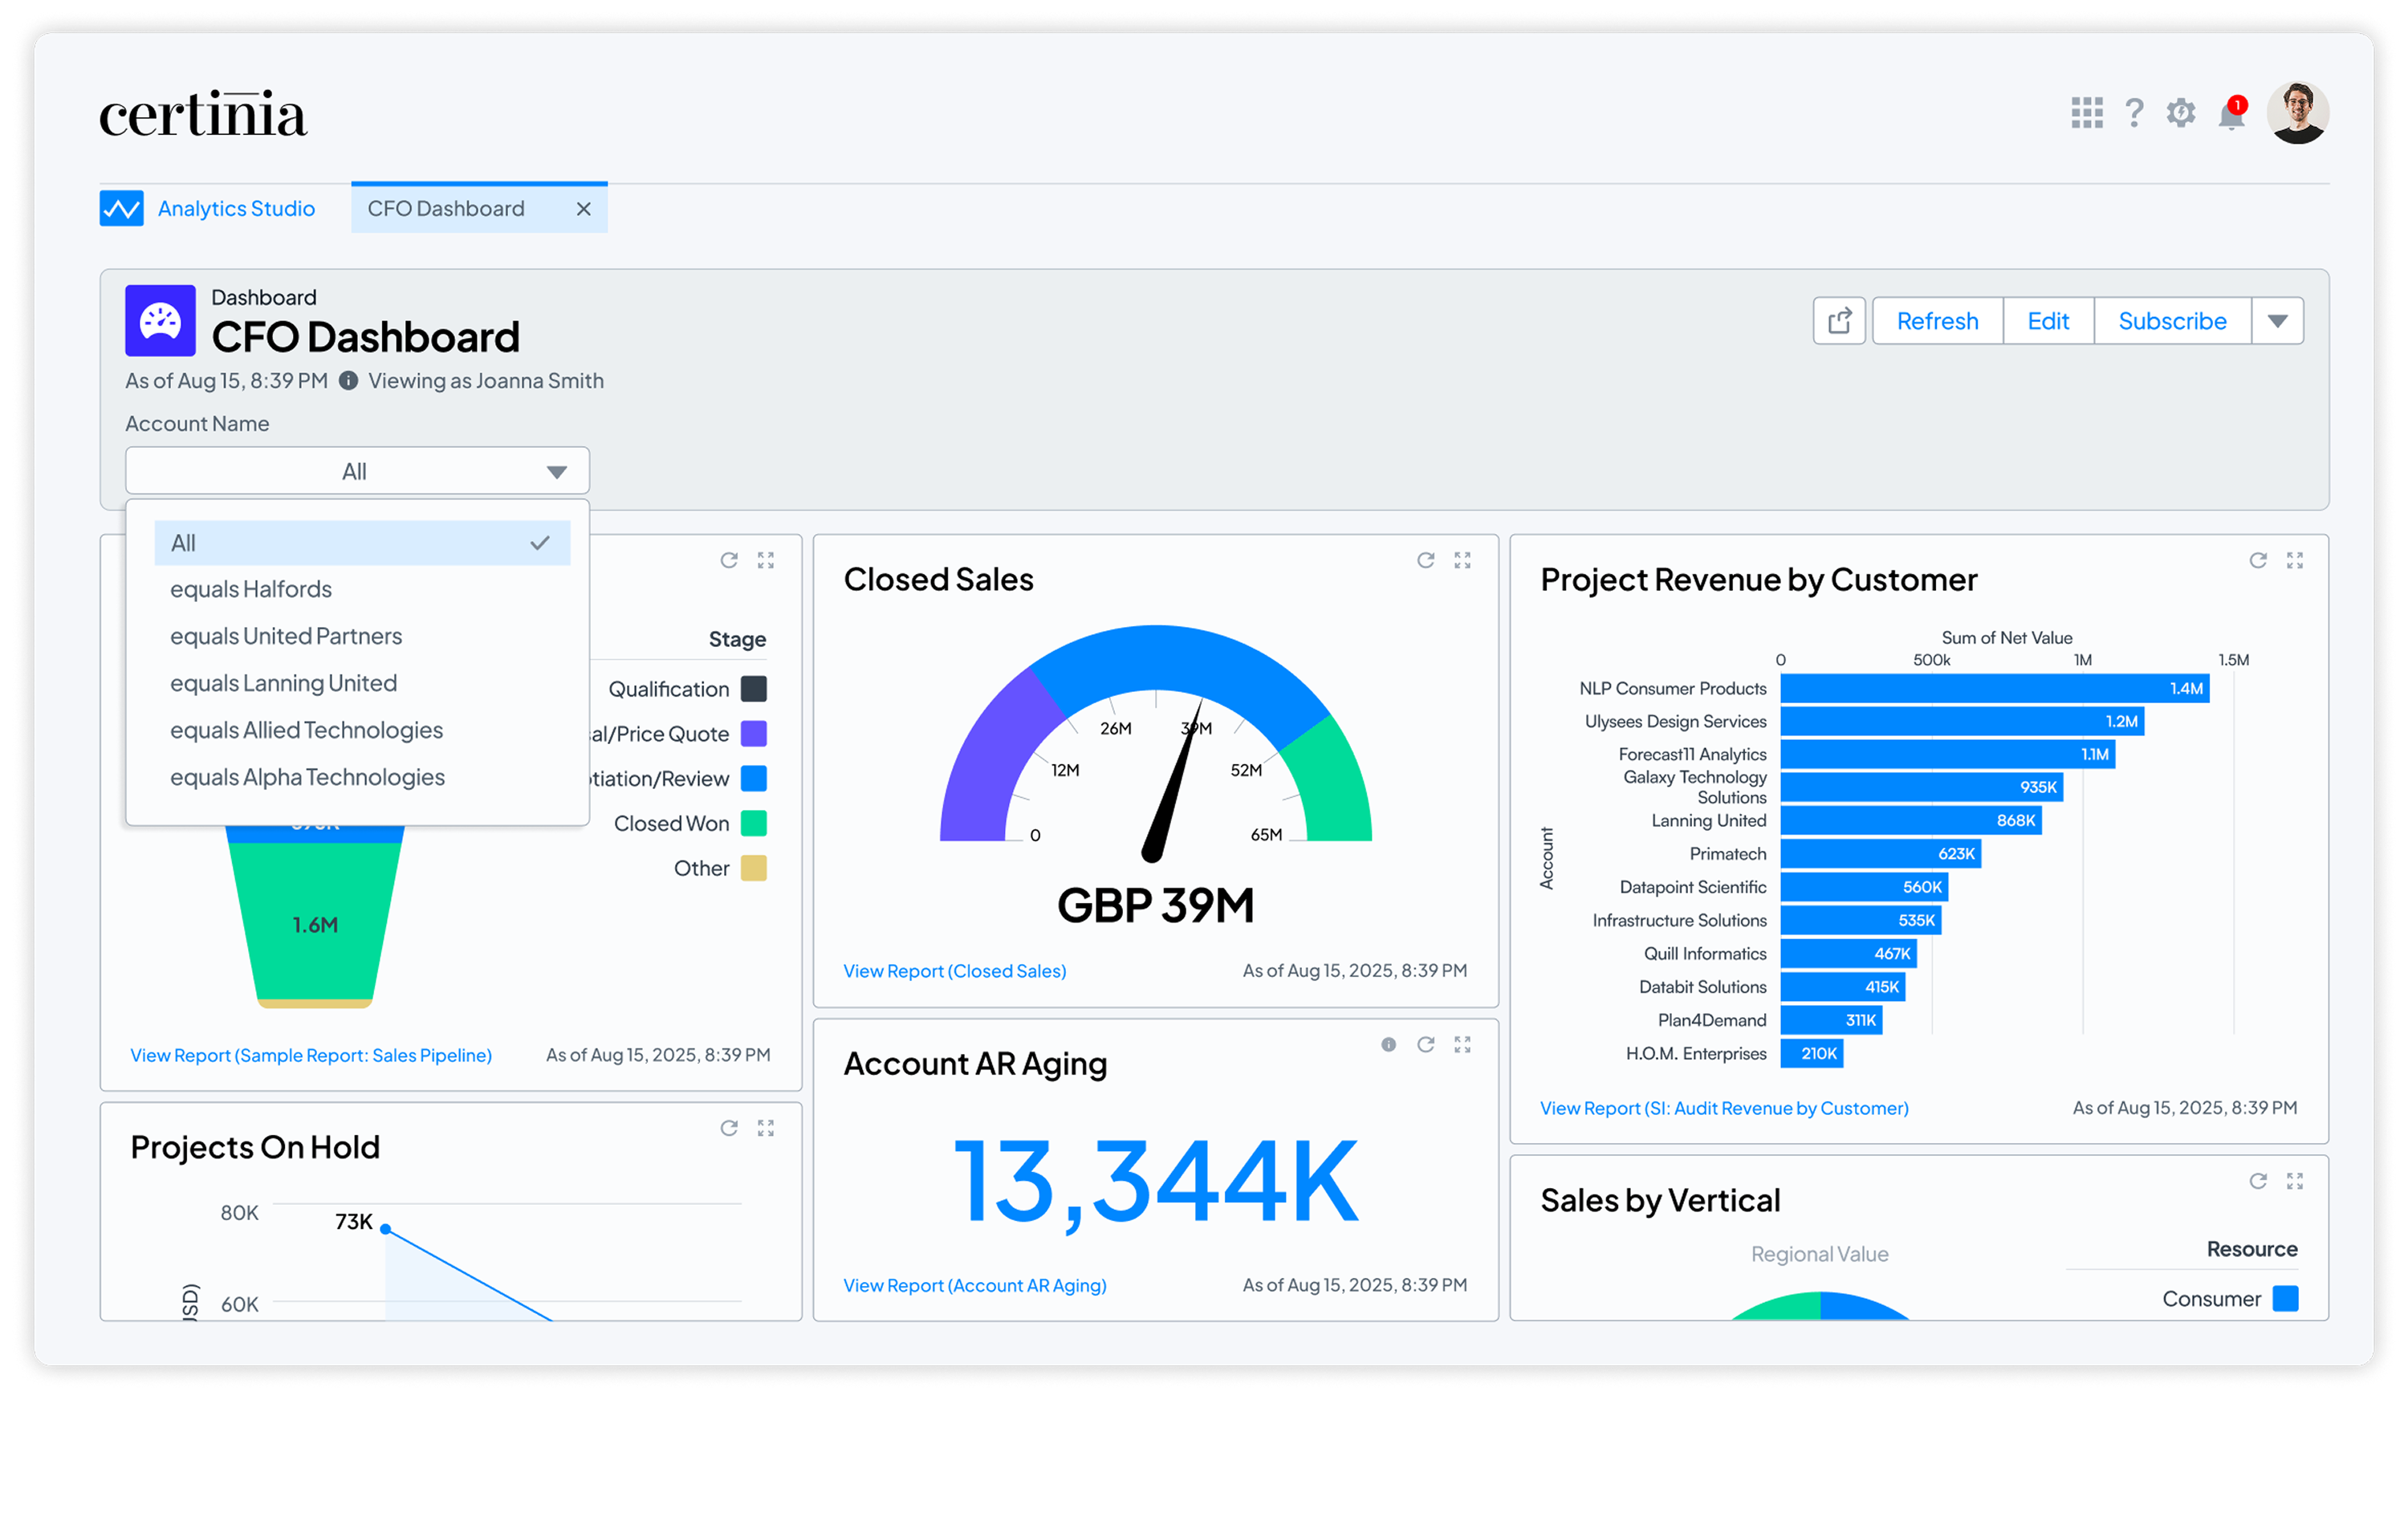Image resolution: width=2408 pixels, height=1522 pixels.
Task: Expand the Subscribe split-button arrow
Action: point(2277,320)
